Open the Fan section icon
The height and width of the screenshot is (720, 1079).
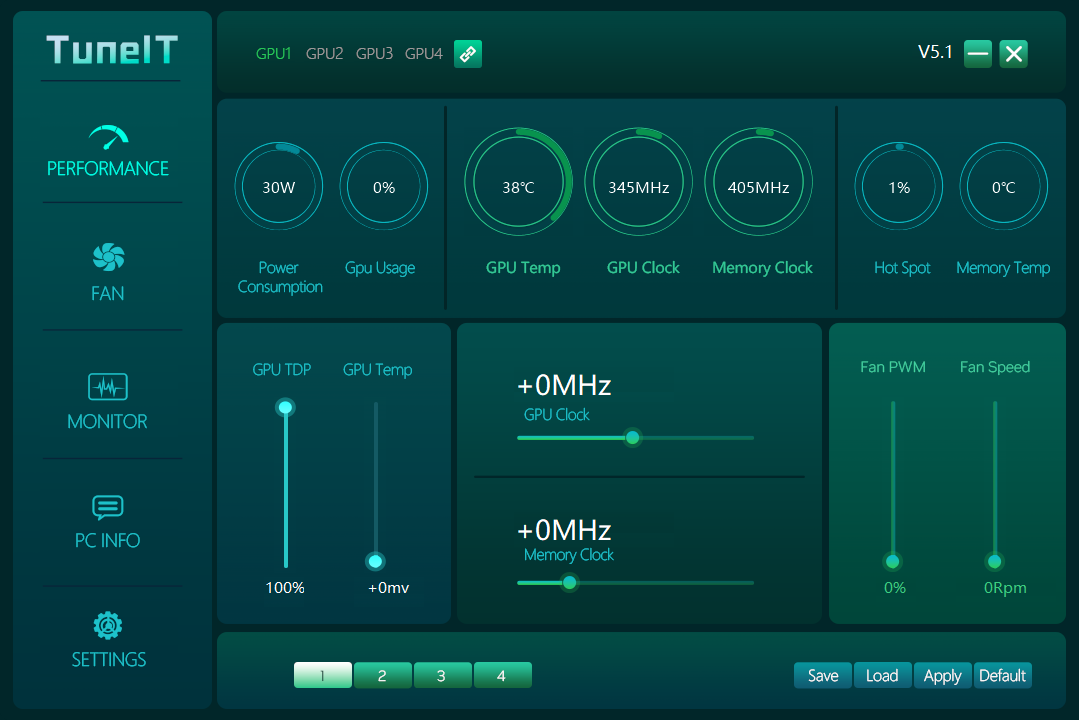click(x=108, y=258)
